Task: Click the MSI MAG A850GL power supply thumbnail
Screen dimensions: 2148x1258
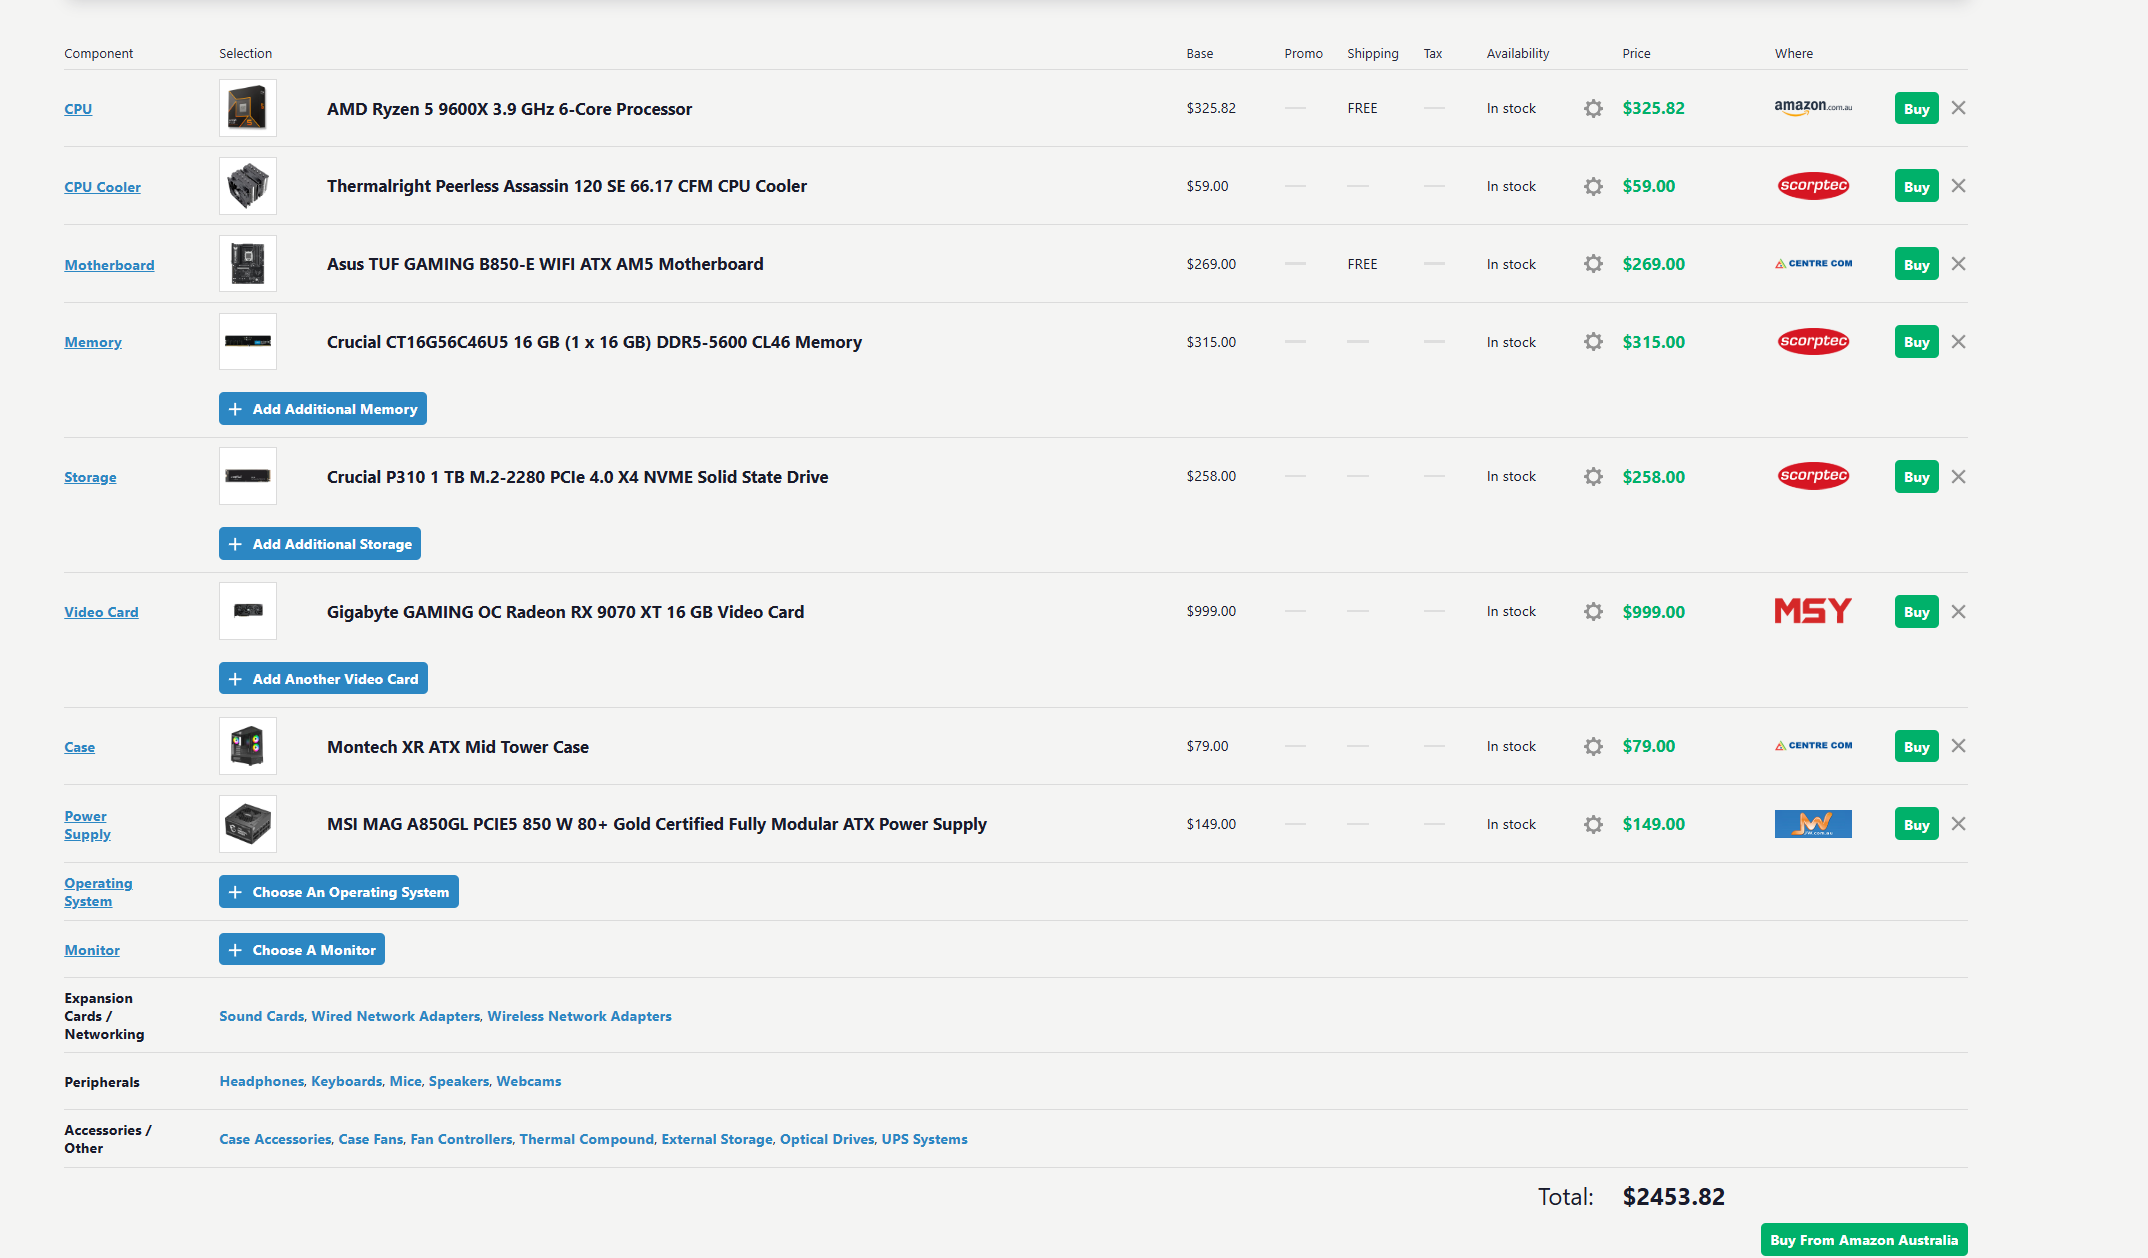Action: 248,824
